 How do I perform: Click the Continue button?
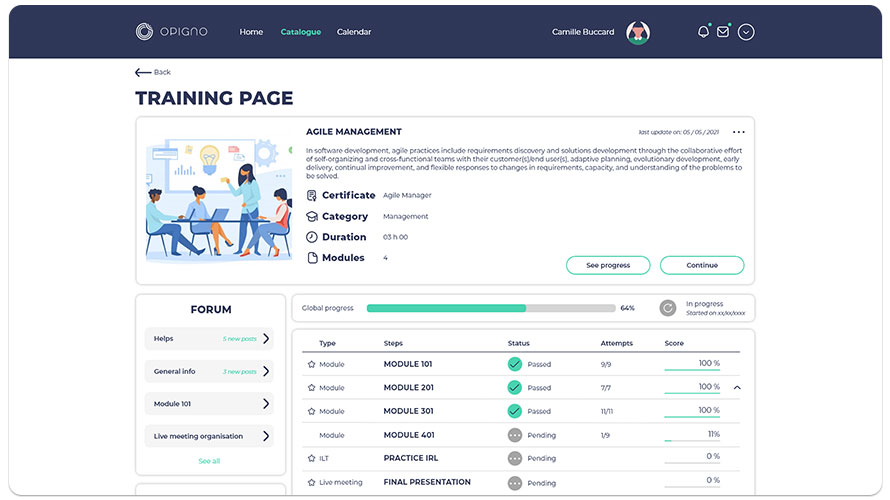coord(702,265)
